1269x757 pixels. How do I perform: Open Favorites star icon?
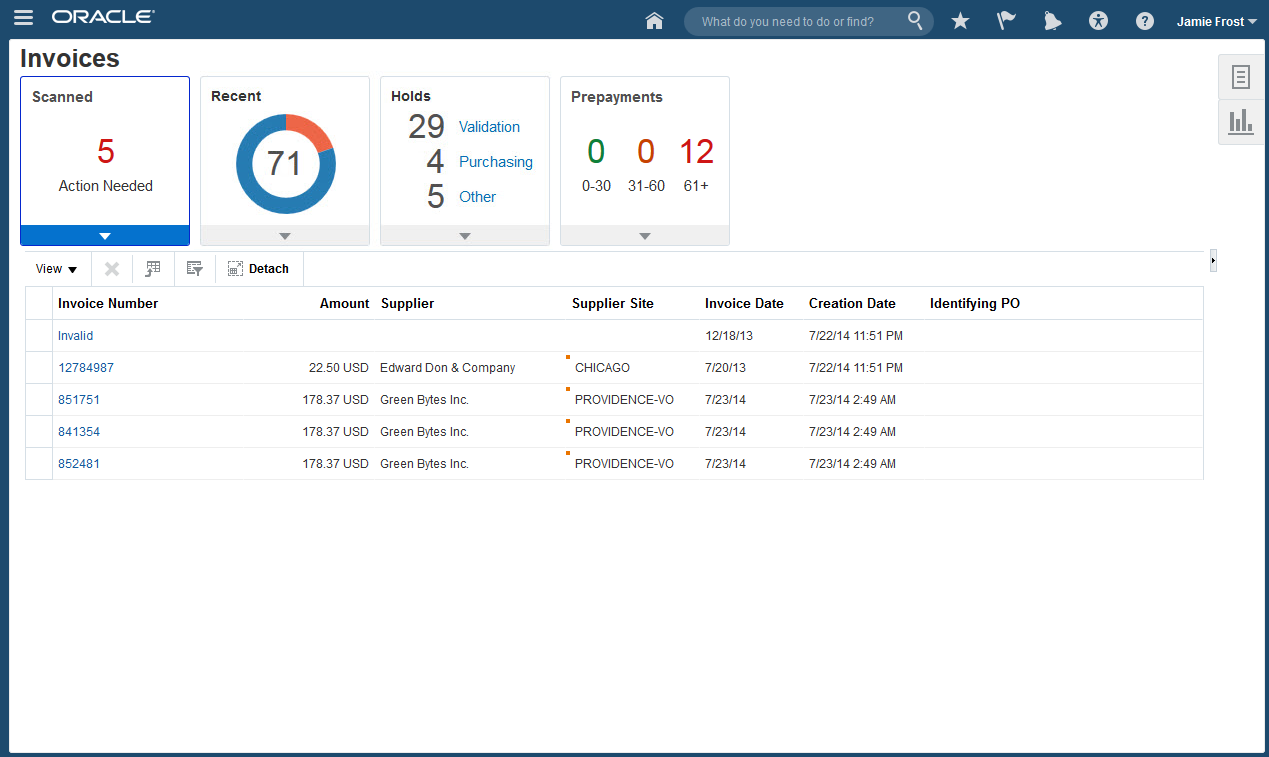pyautogui.click(x=960, y=21)
